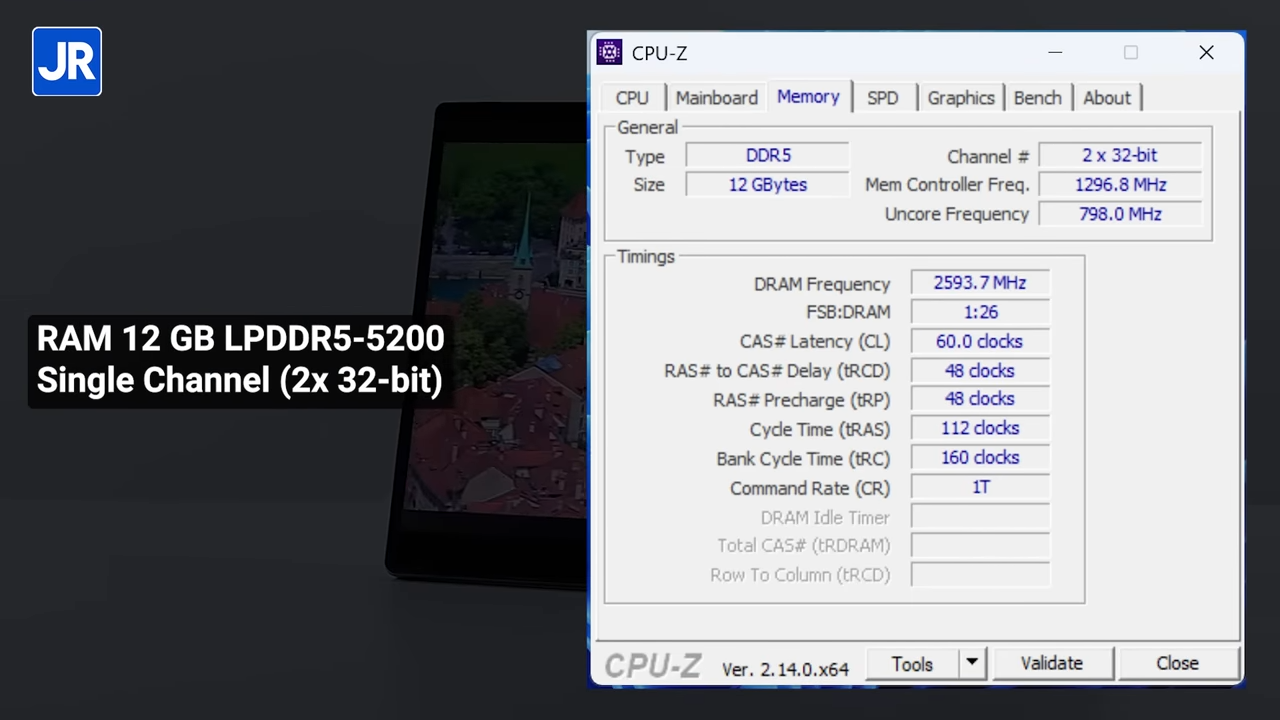Click the Mem Controller Freq. value 1296.8 MHz
1280x720 pixels.
point(1120,185)
